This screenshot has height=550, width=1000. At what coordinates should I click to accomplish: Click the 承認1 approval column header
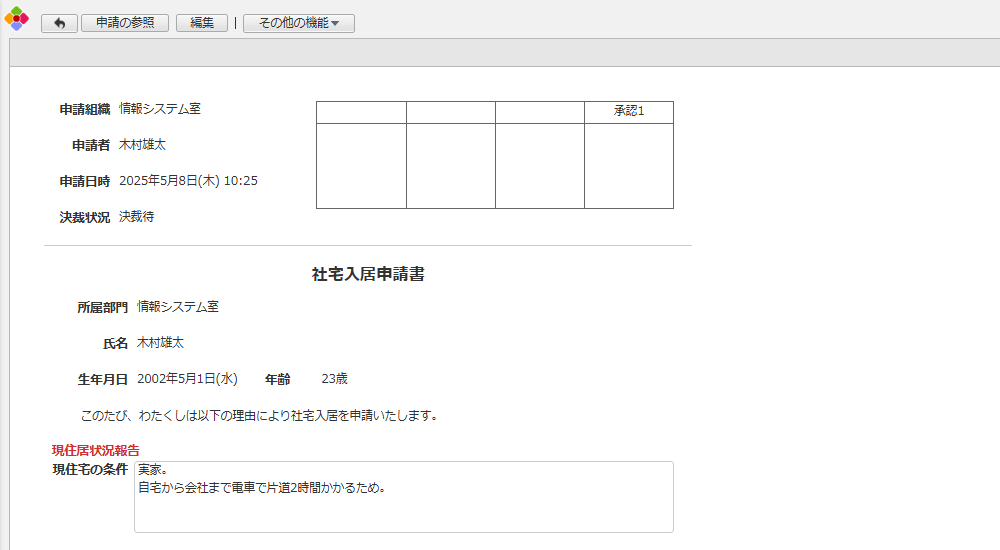629,112
